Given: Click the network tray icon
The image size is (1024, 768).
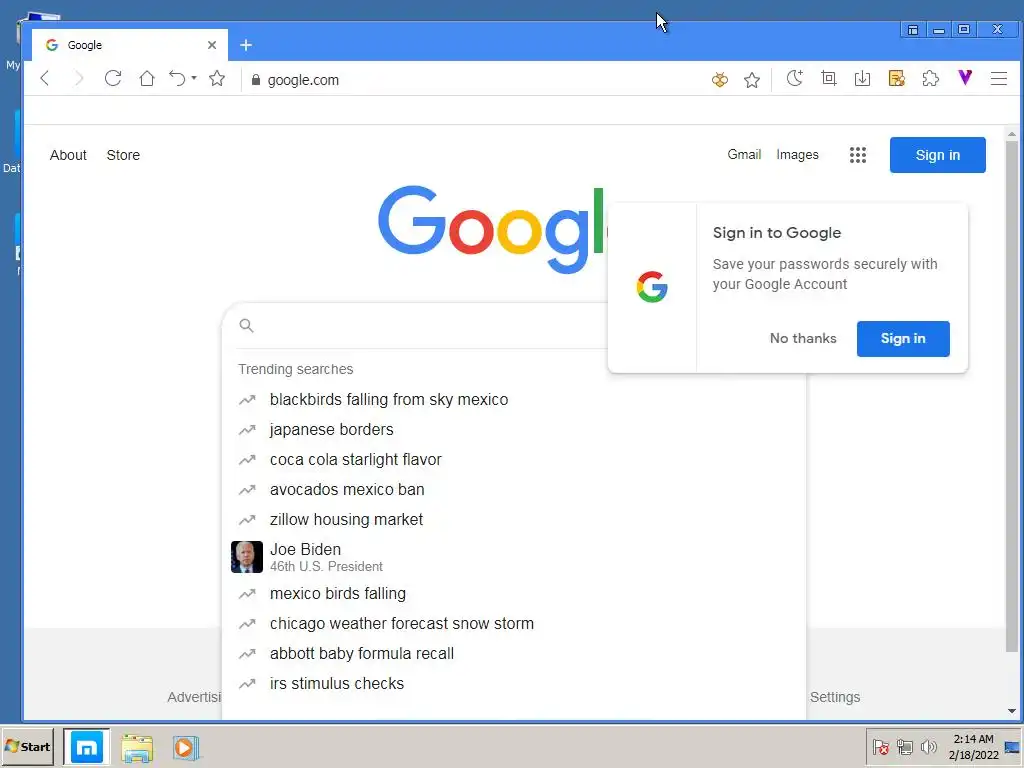Looking at the screenshot, I should tap(904, 746).
